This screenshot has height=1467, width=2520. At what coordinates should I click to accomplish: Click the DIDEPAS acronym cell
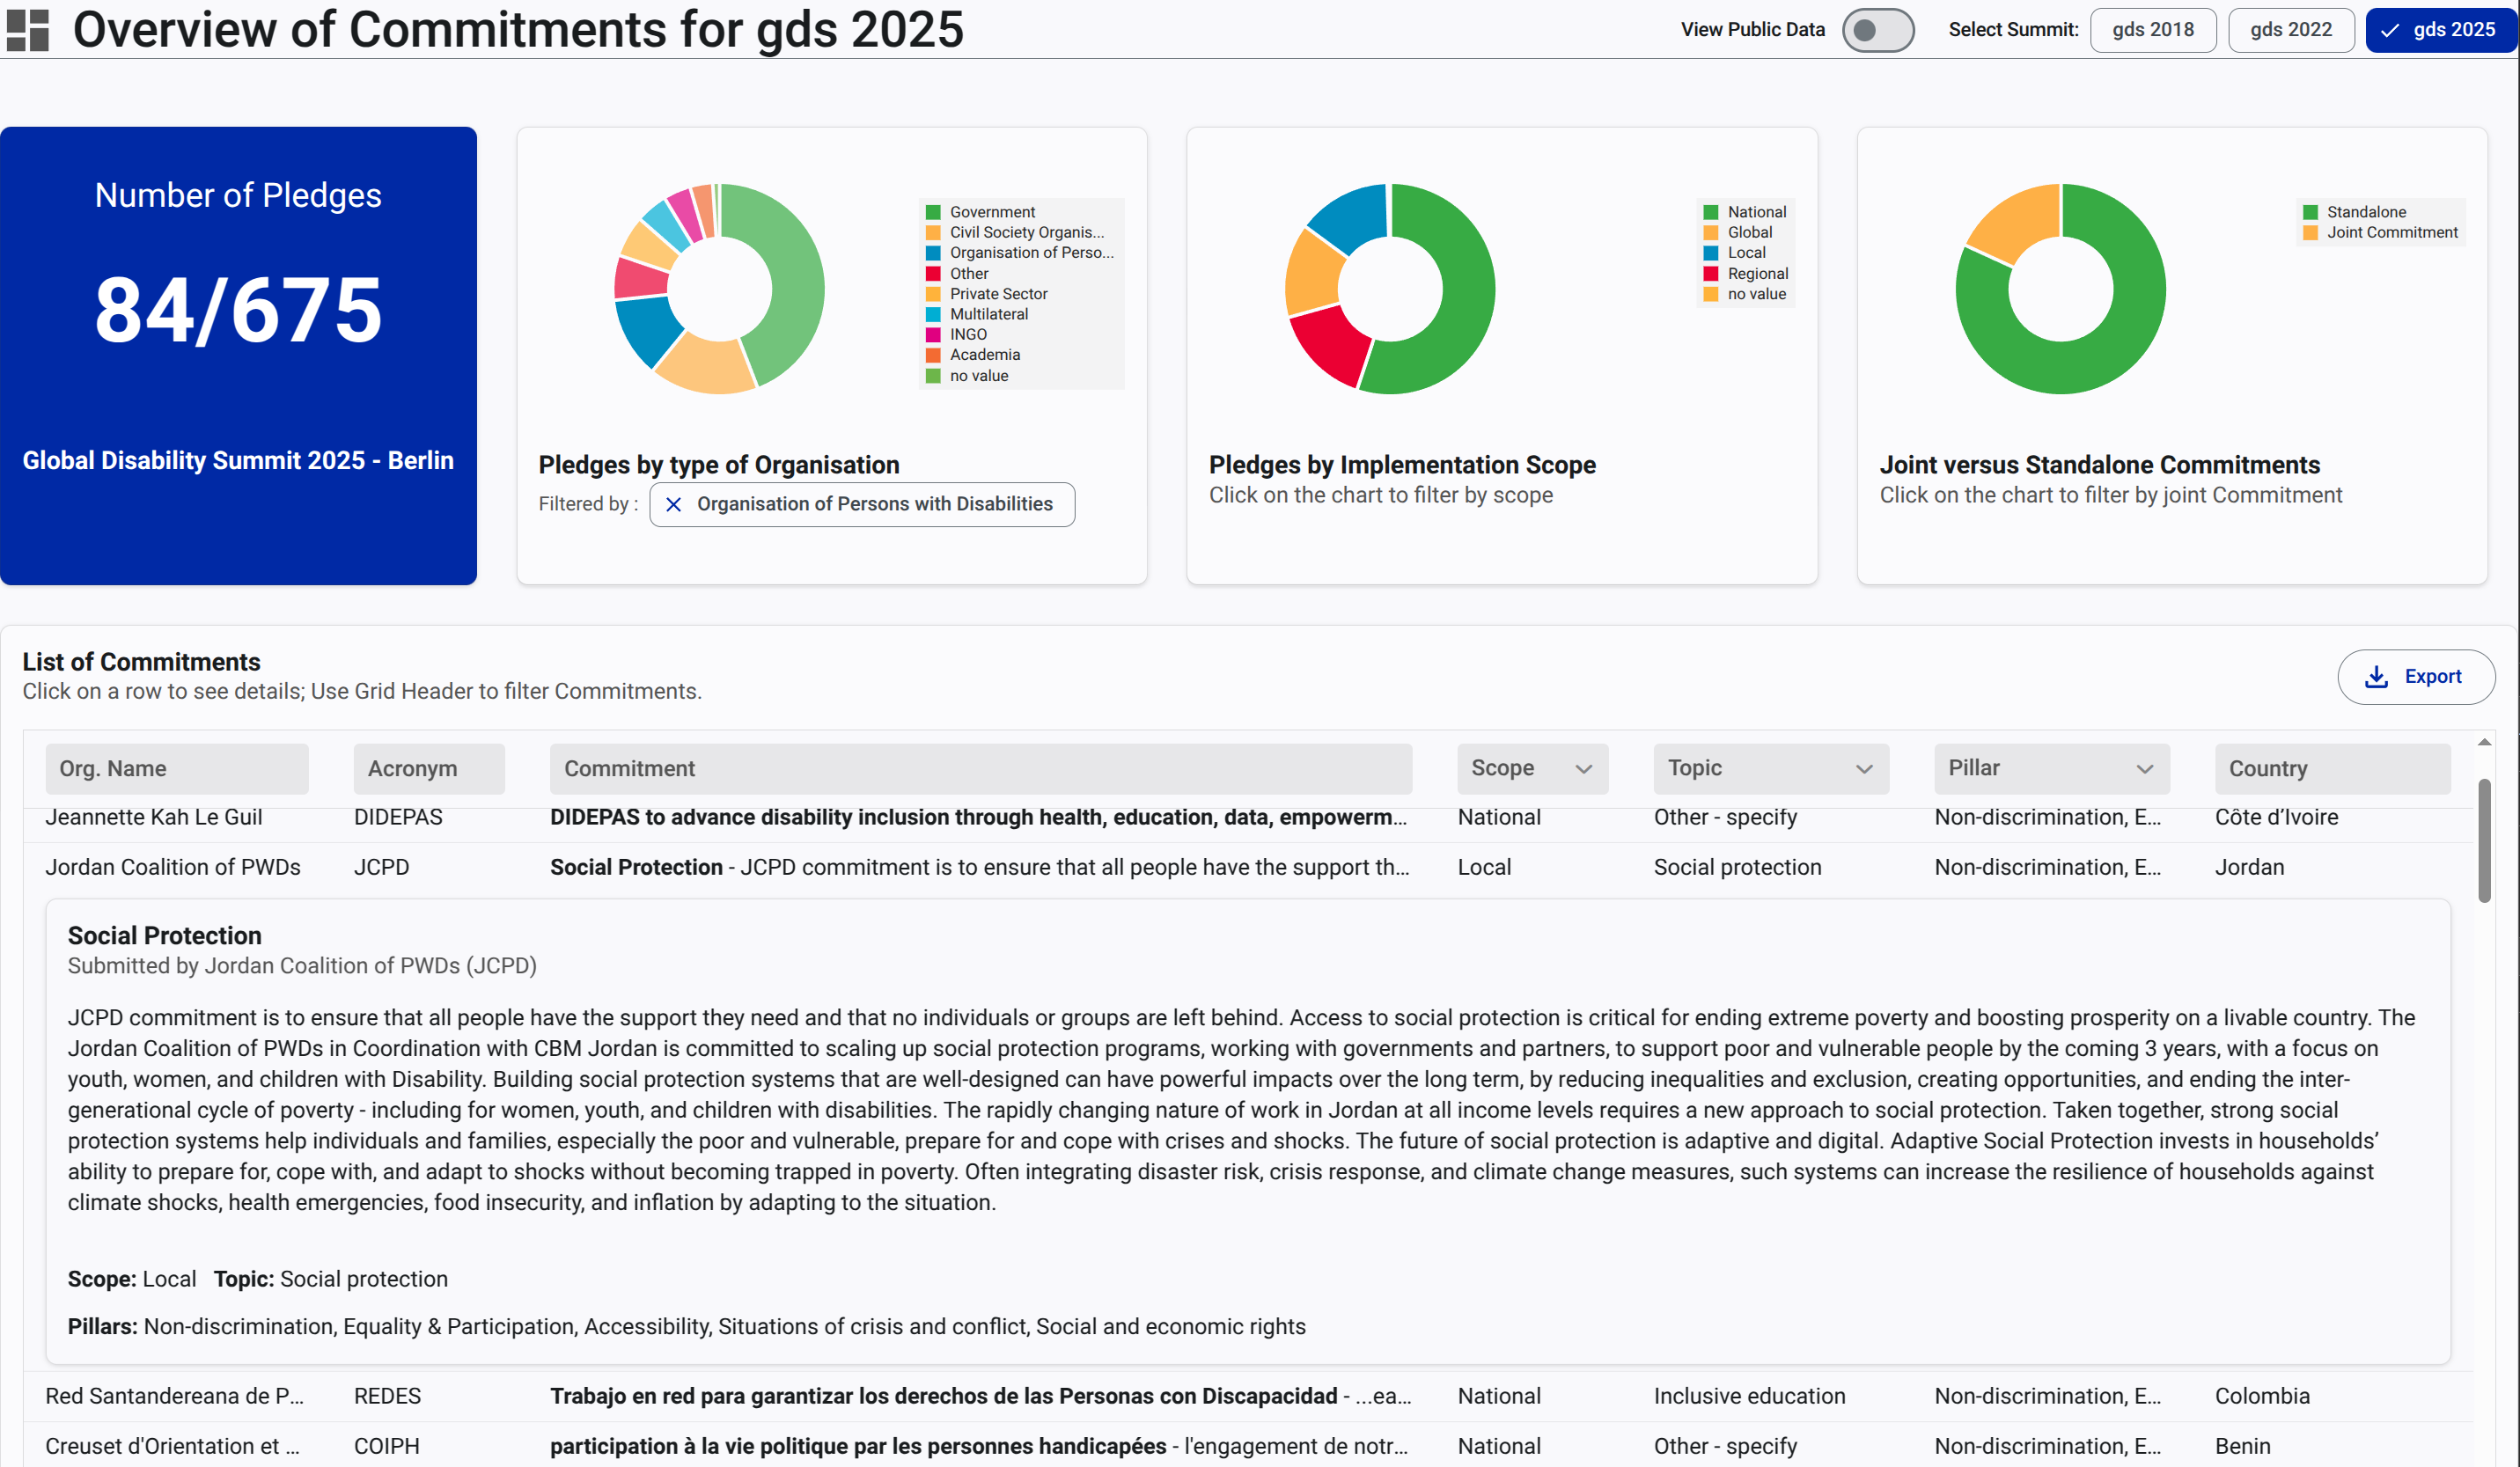(x=398, y=818)
